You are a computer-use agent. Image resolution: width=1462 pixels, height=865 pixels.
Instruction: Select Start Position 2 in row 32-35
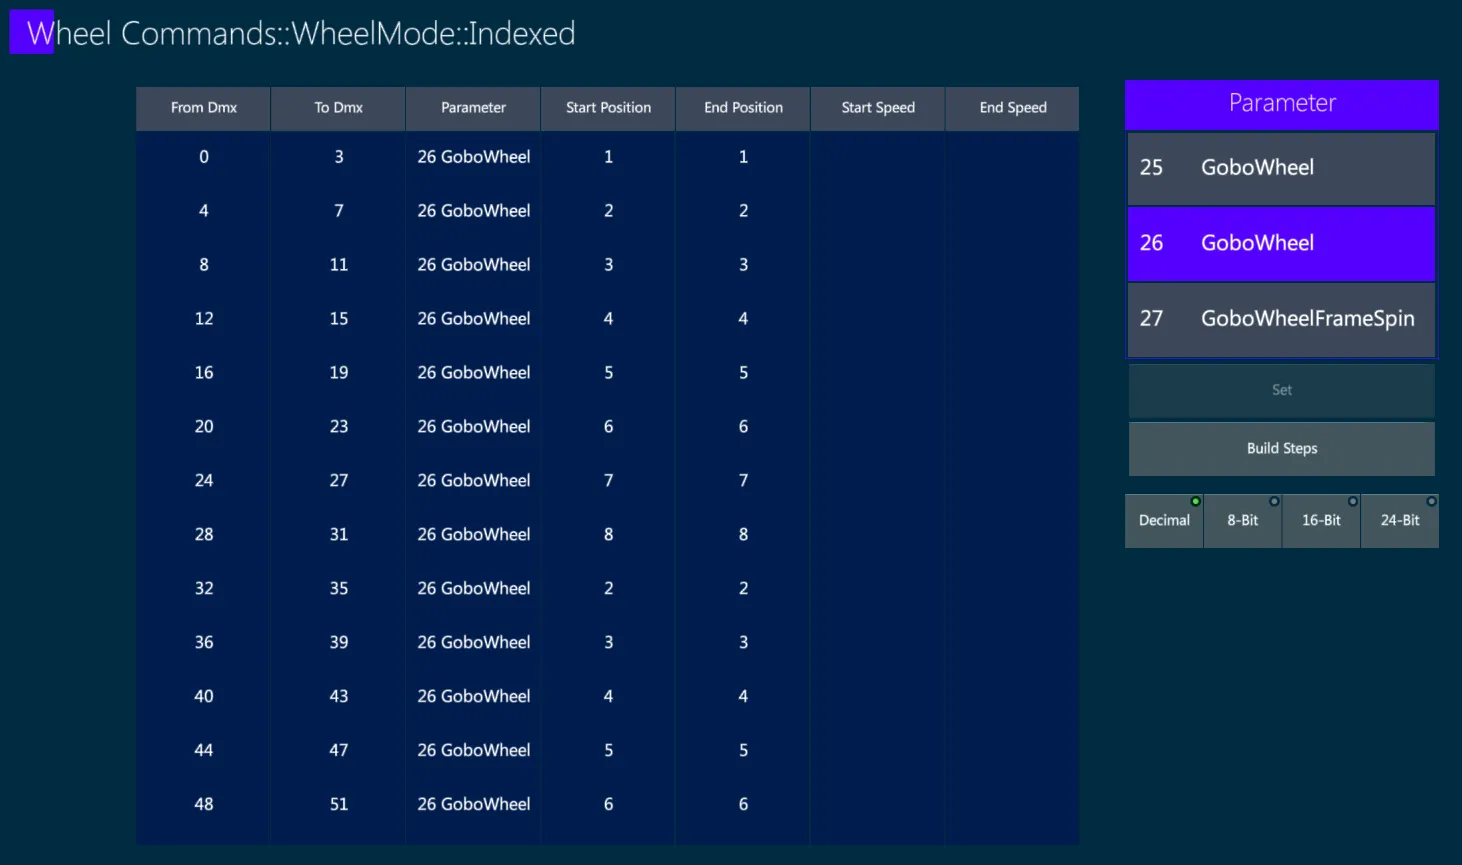tap(609, 589)
